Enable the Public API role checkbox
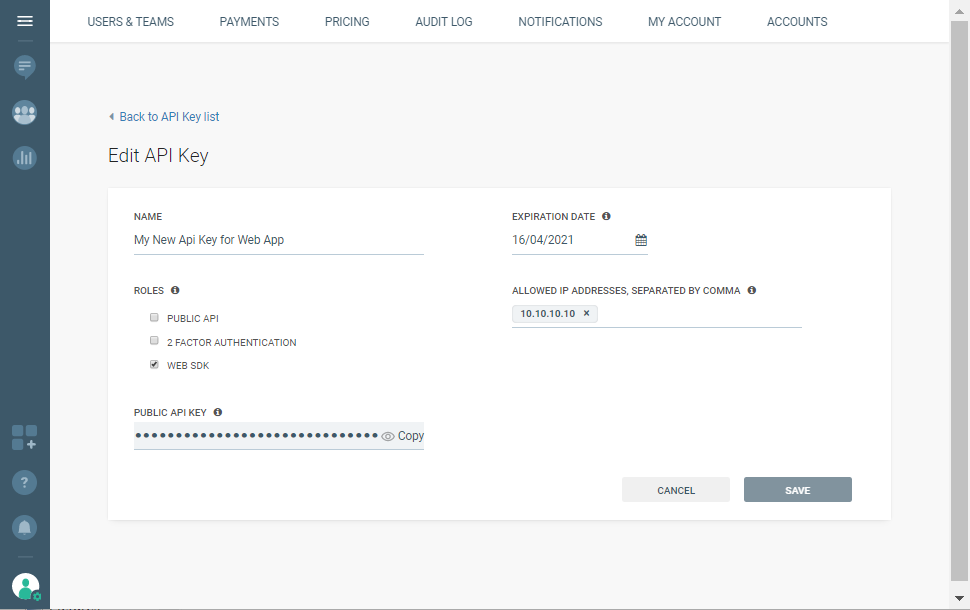This screenshot has width=970, height=610. point(154,317)
